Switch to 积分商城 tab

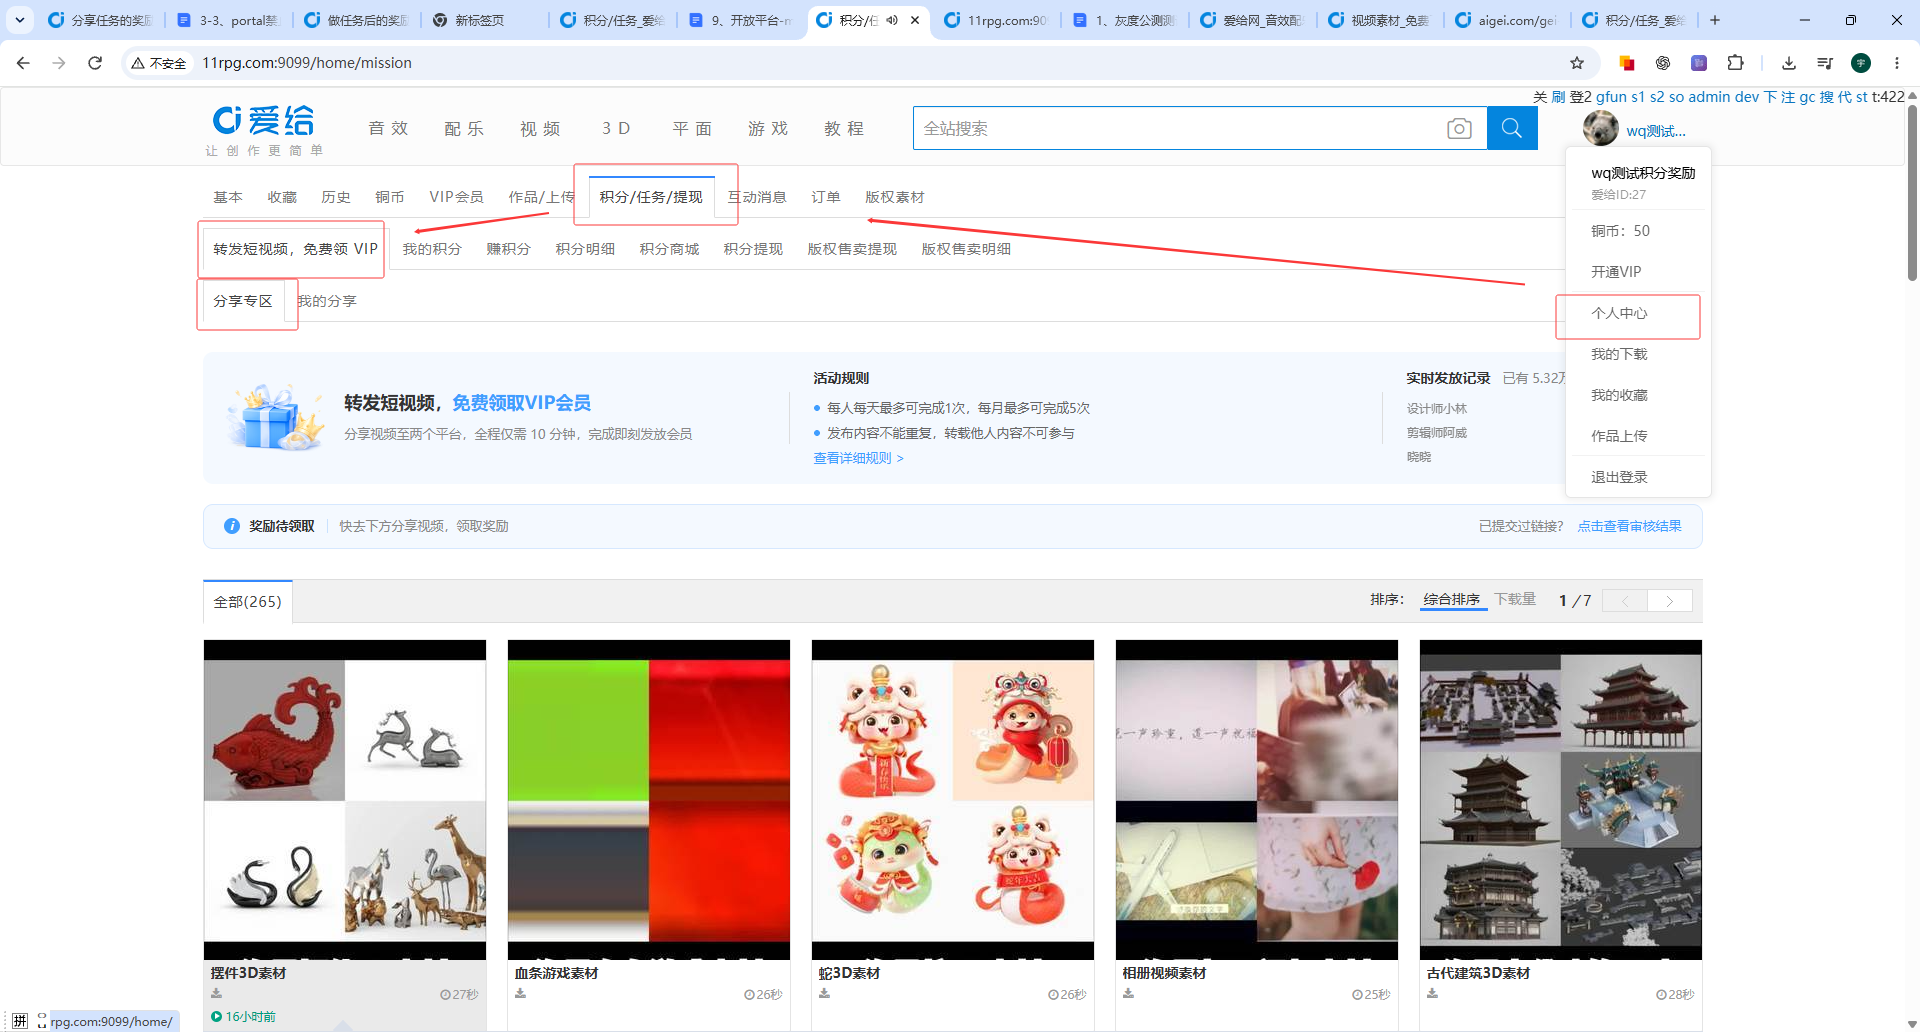tap(669, 249)
